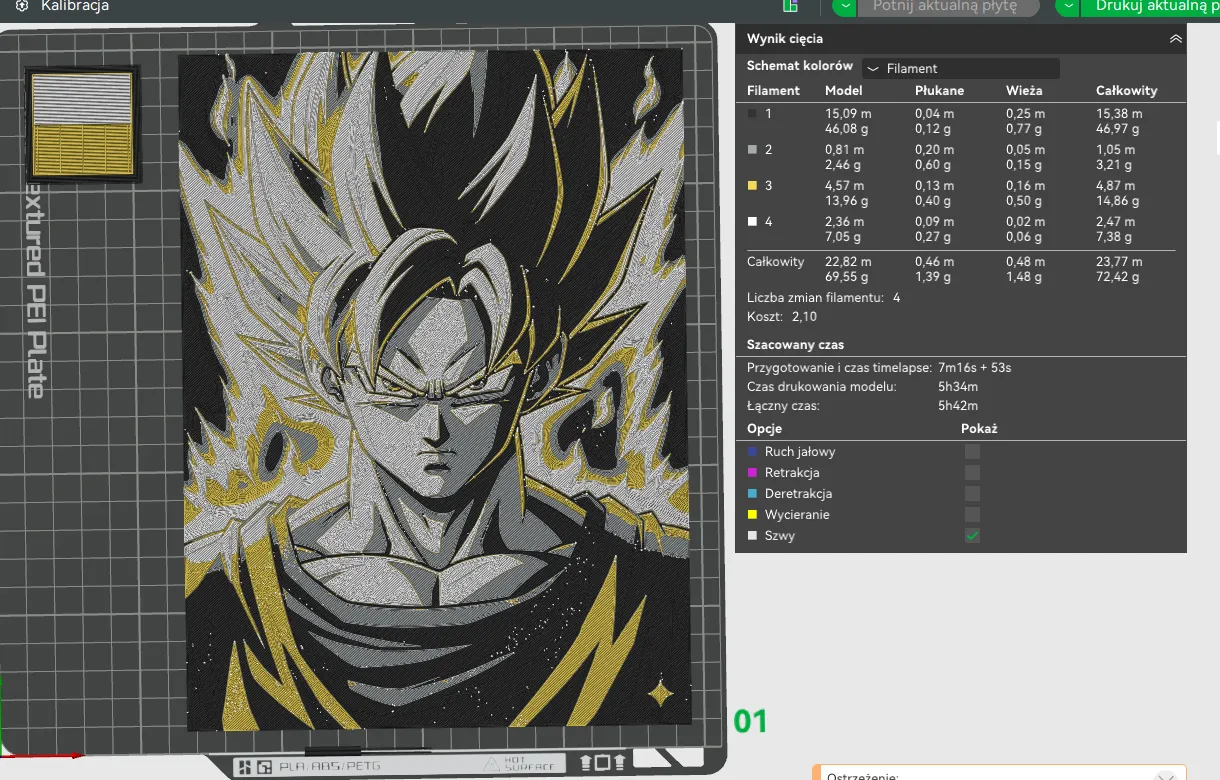Close the Ostrzeżenie notification
1220x780 pixels.
(1165, 776)
